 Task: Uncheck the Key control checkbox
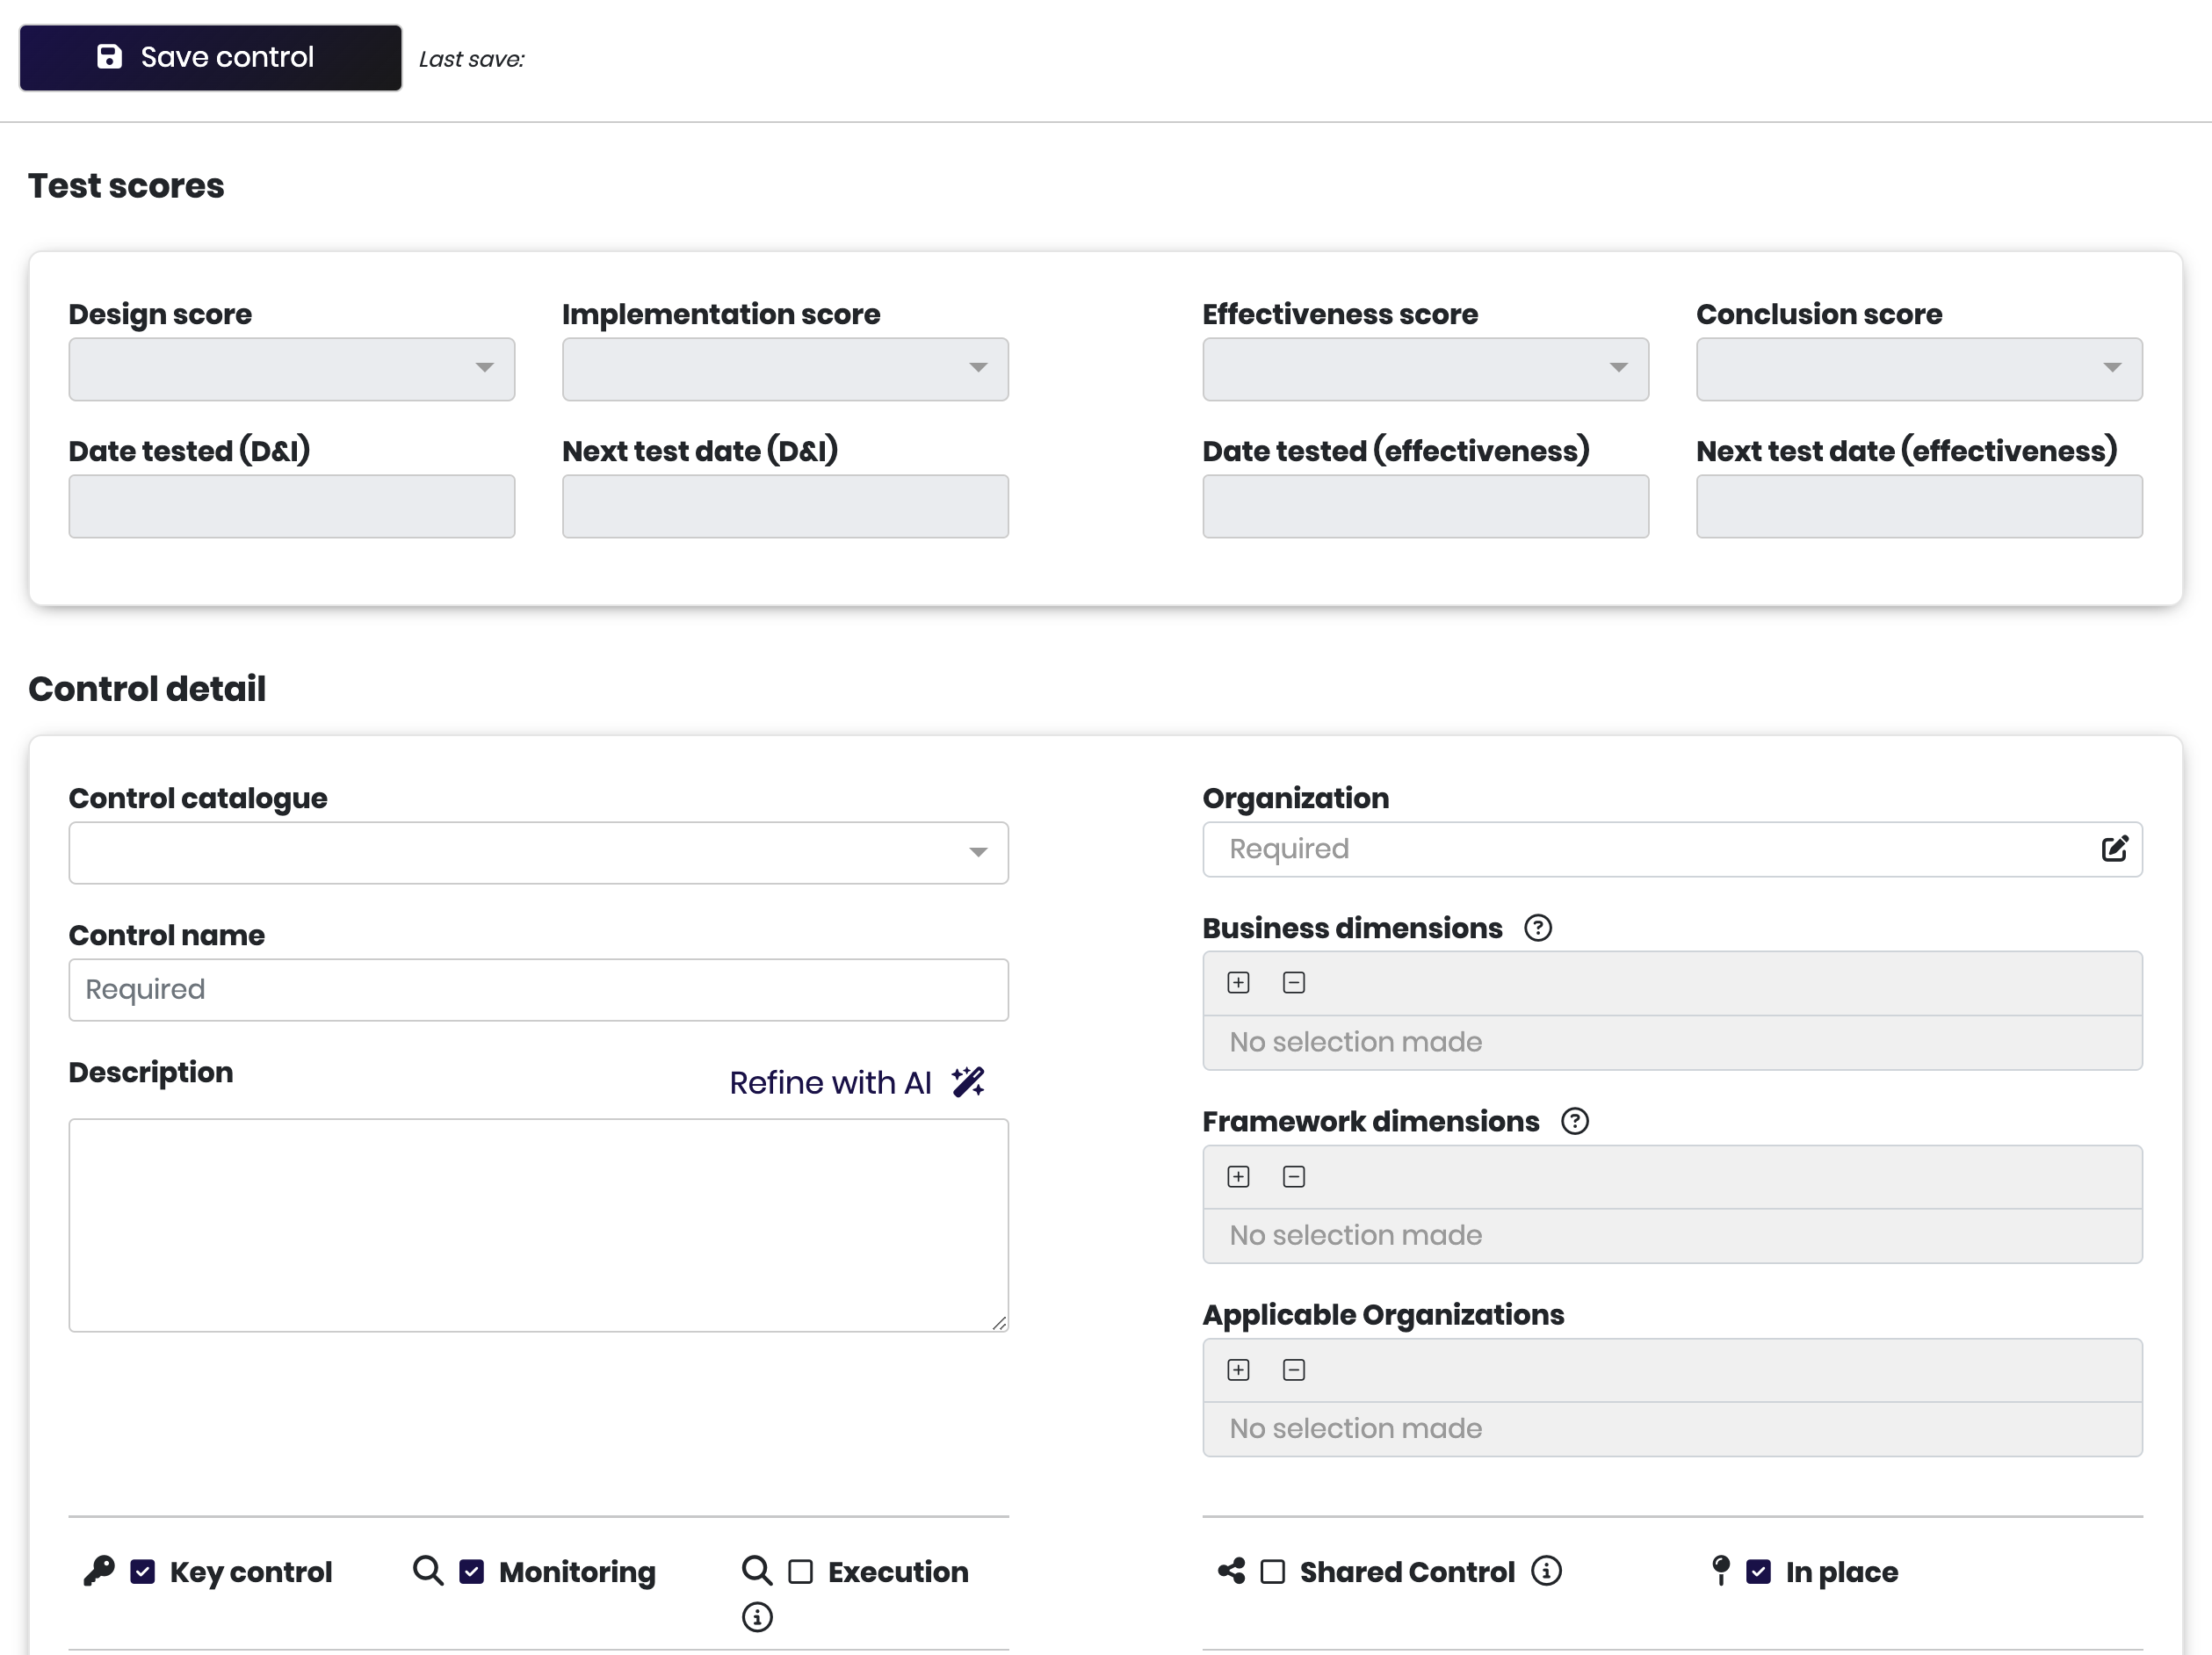(x=143, y=1572)
